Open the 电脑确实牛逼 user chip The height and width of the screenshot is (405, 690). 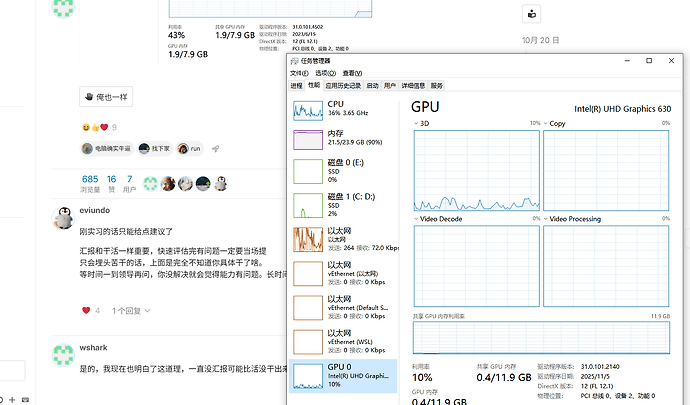tap(106, 149)
